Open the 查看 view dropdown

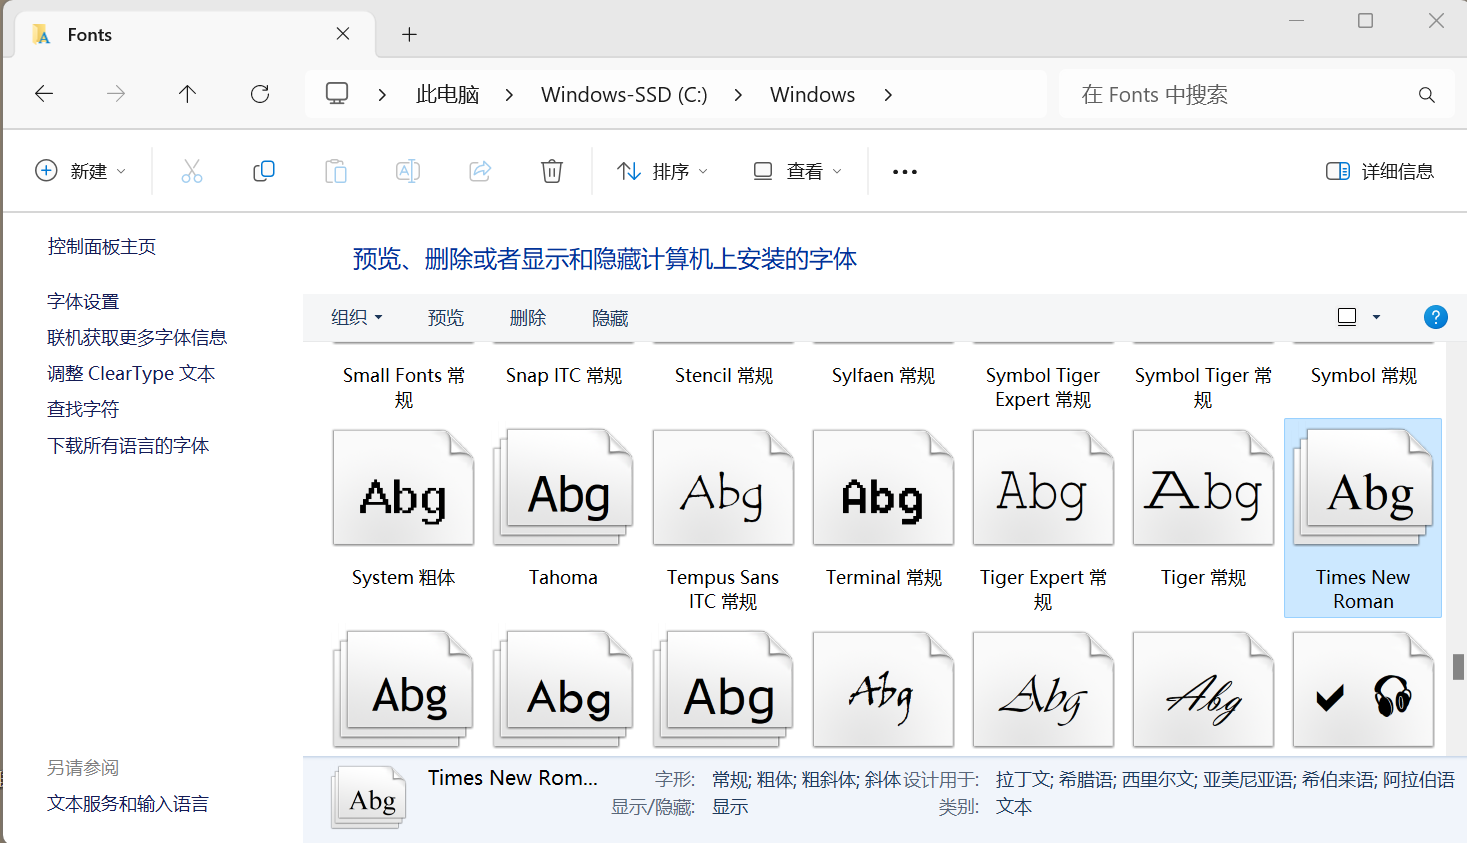797,171
